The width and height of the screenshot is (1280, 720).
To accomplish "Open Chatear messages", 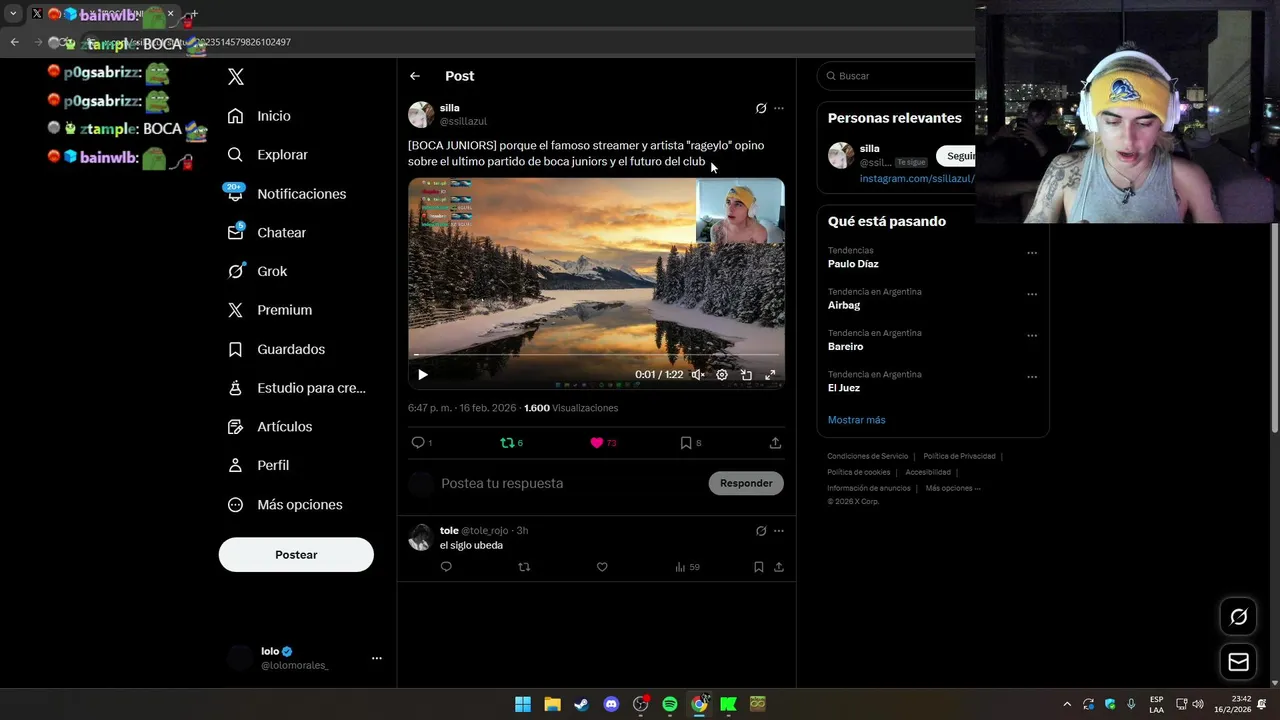I will point(266,232).
